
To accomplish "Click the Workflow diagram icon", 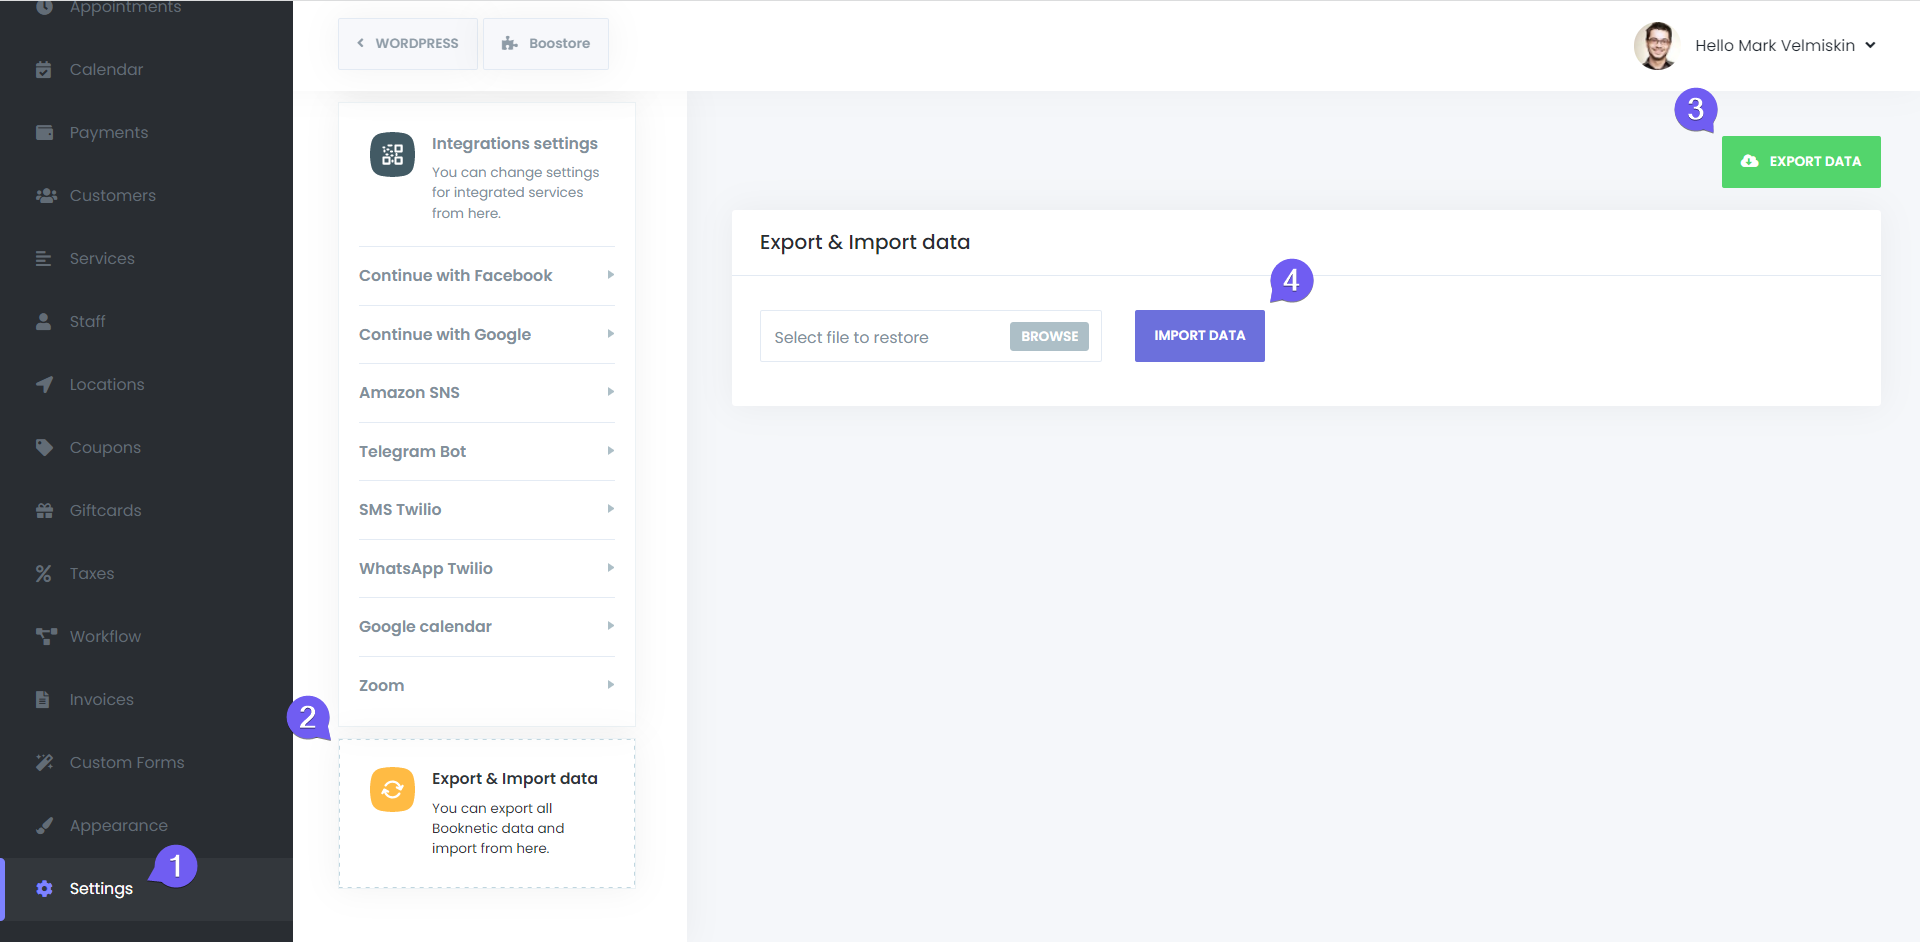I will (x=46, y=636).
